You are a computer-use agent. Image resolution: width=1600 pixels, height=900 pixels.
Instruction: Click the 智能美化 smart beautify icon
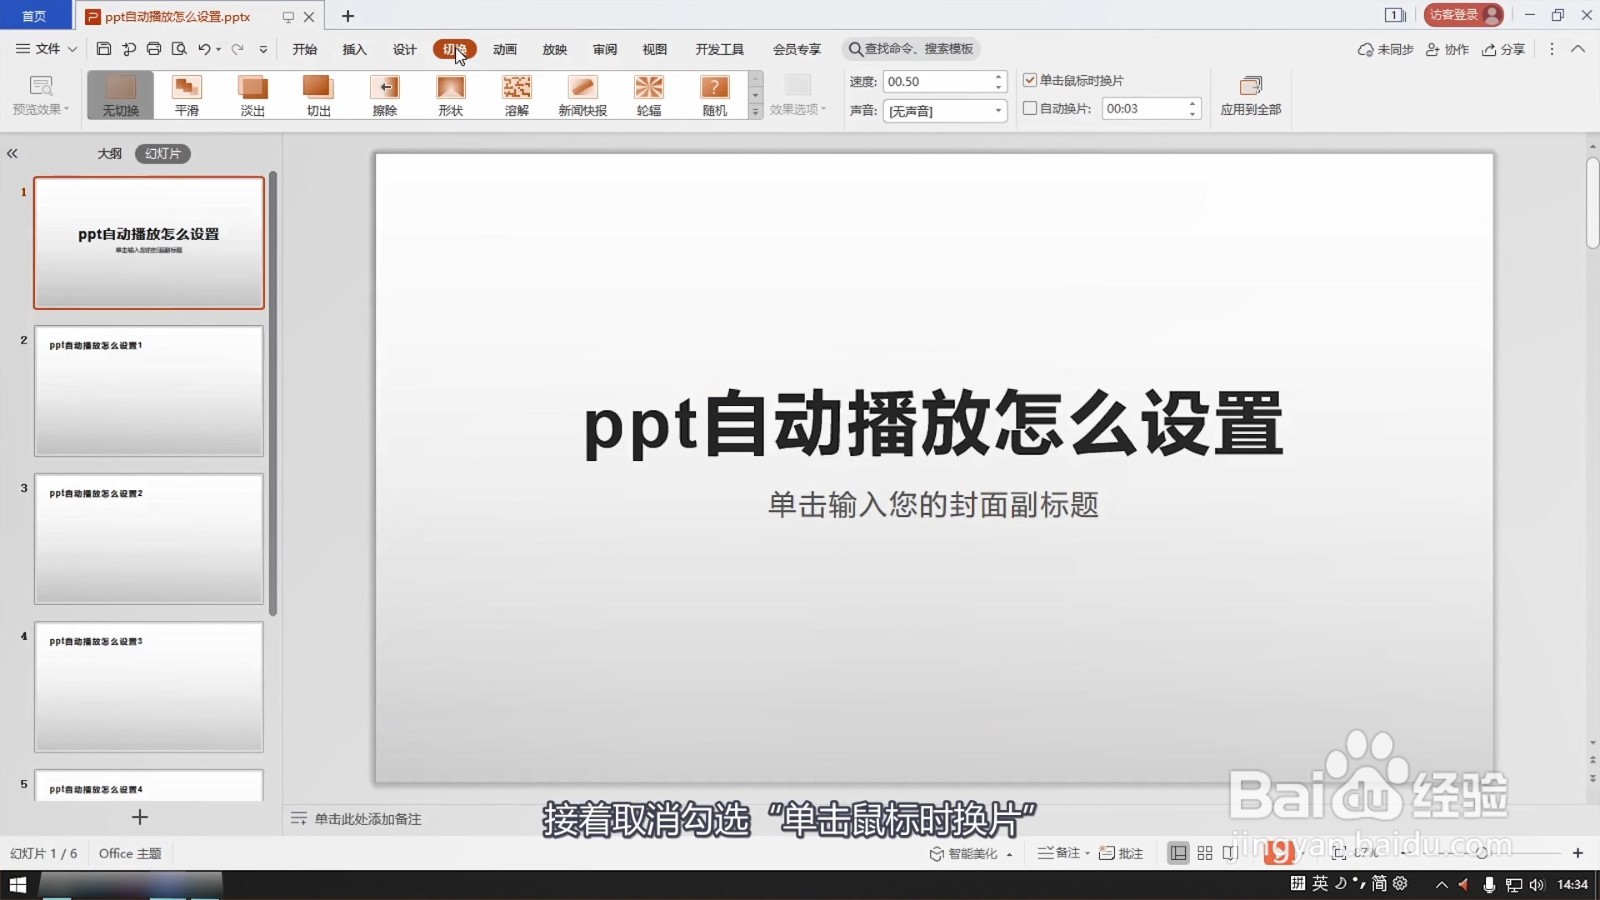938,852
